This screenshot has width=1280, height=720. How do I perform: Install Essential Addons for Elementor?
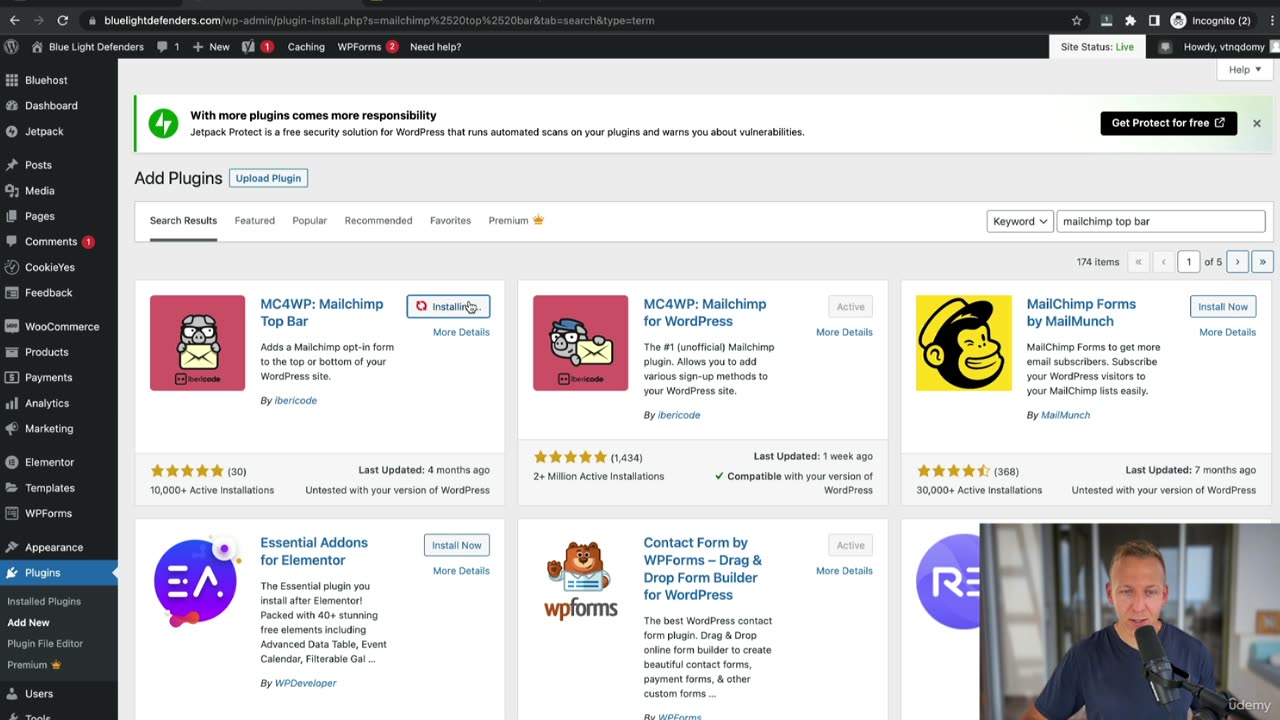[456, 545]
